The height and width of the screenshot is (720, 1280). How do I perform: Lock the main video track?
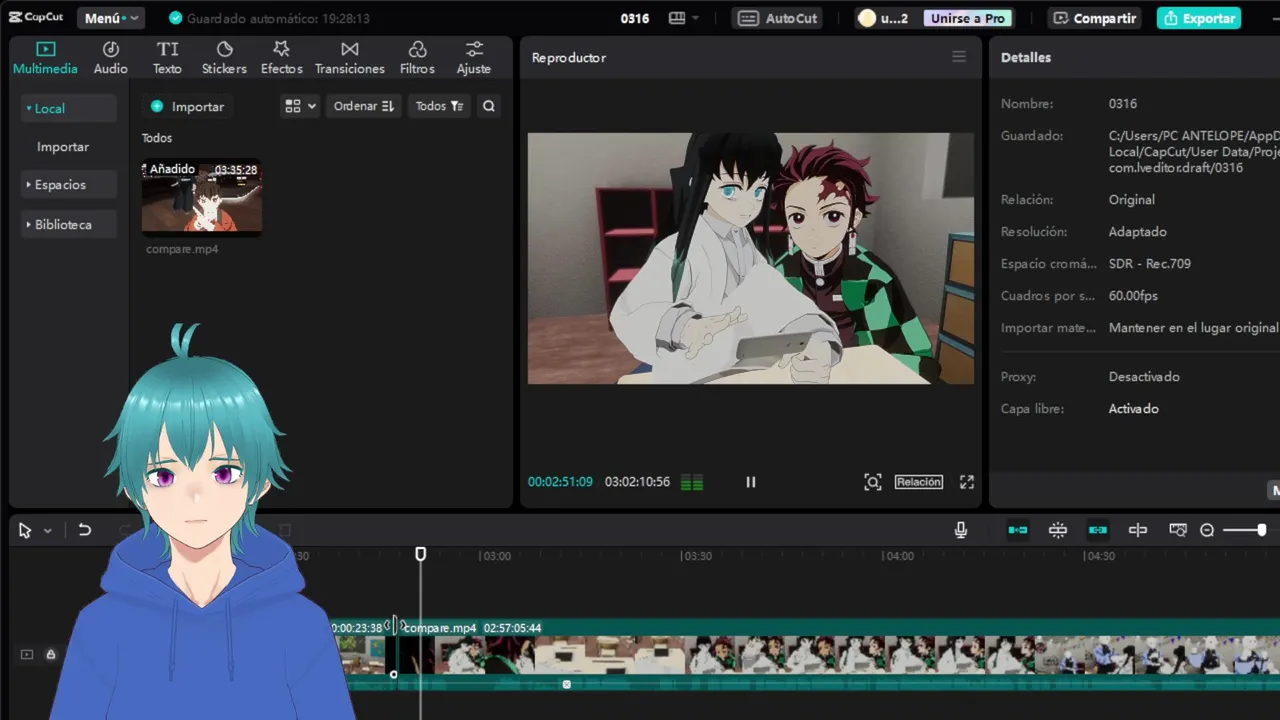tap(51, 654)
